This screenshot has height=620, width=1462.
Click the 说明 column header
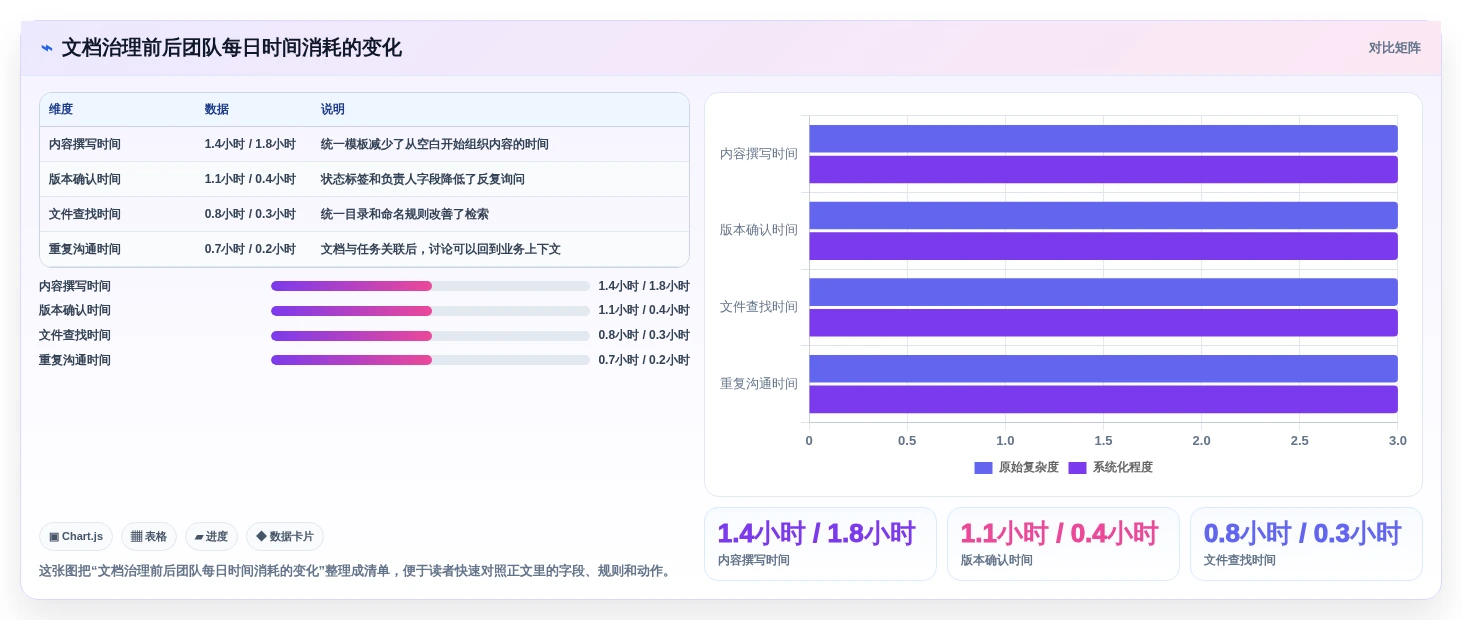coord(333,110)
